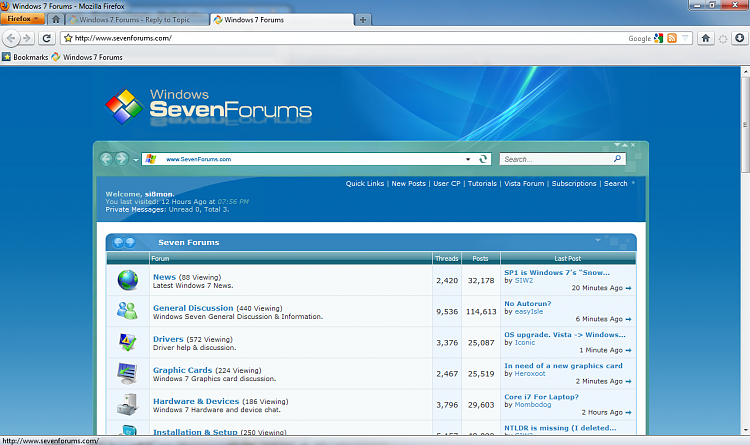Screen dimensions: 750x445
Task: Open the General Discussion forum
Action: 193,308
